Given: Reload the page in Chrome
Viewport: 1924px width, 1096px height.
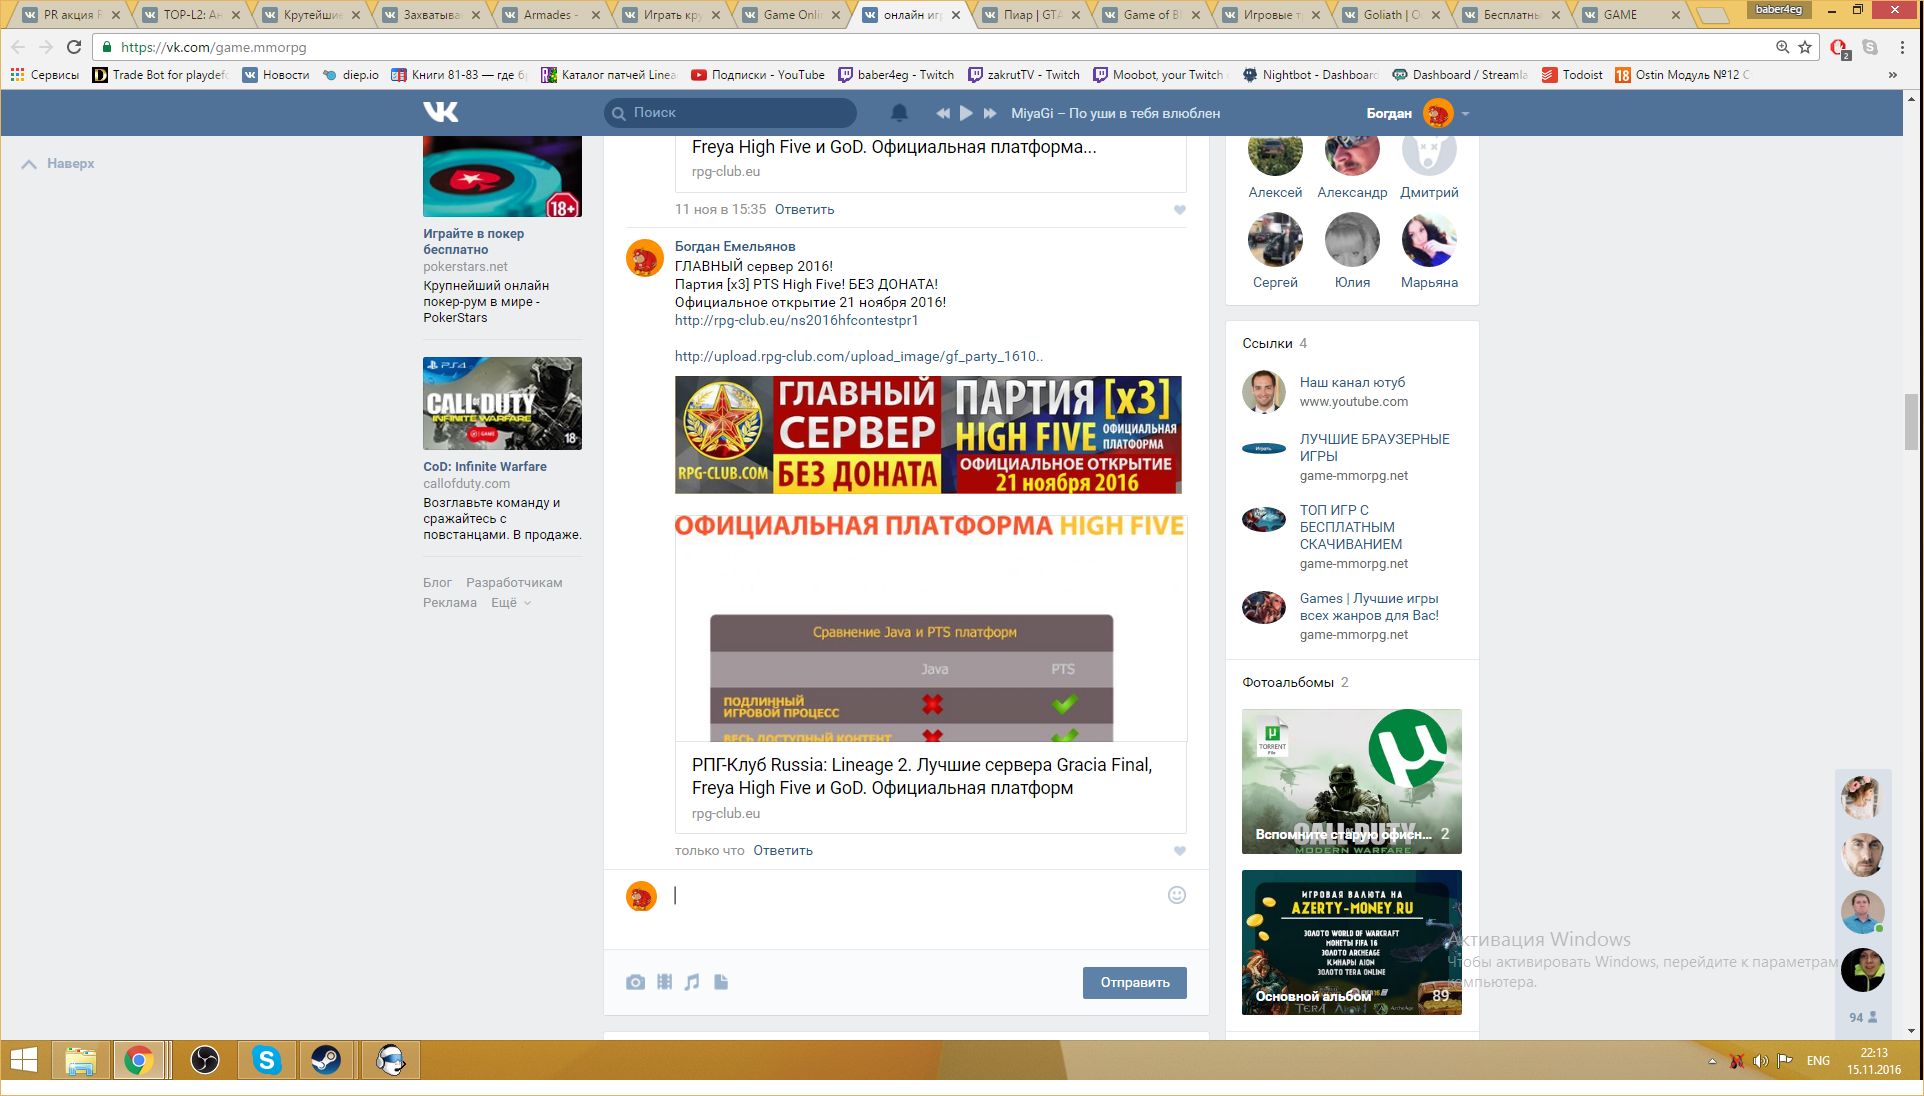Looking at the screenshot, I should coord(73,47).
